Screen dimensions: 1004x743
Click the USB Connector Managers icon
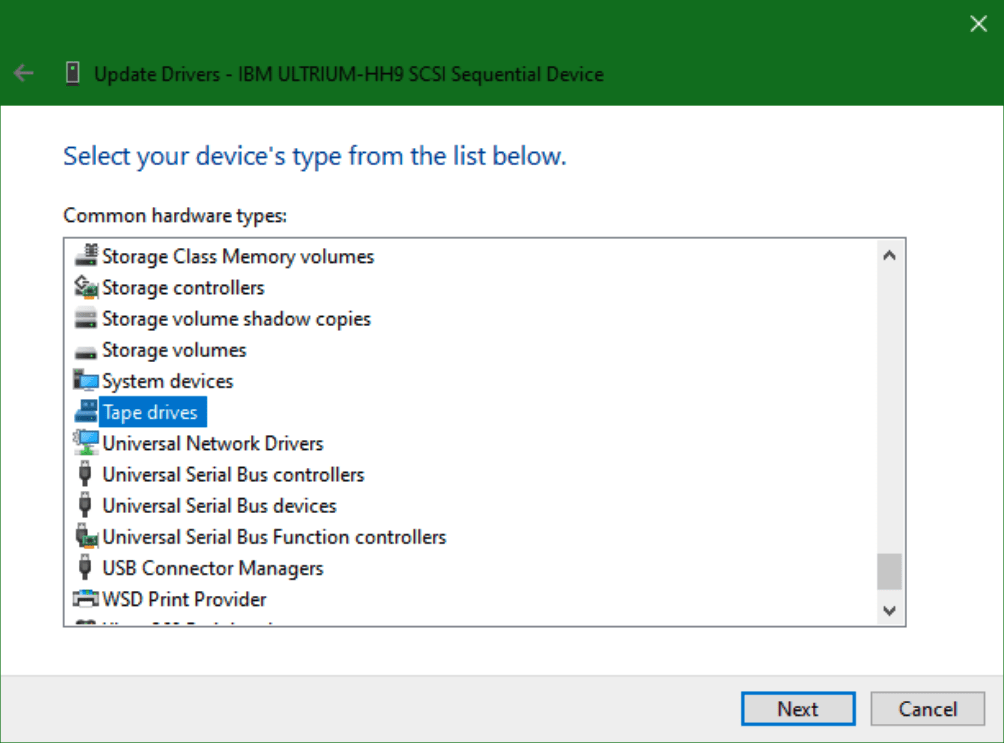pos(87,568)
